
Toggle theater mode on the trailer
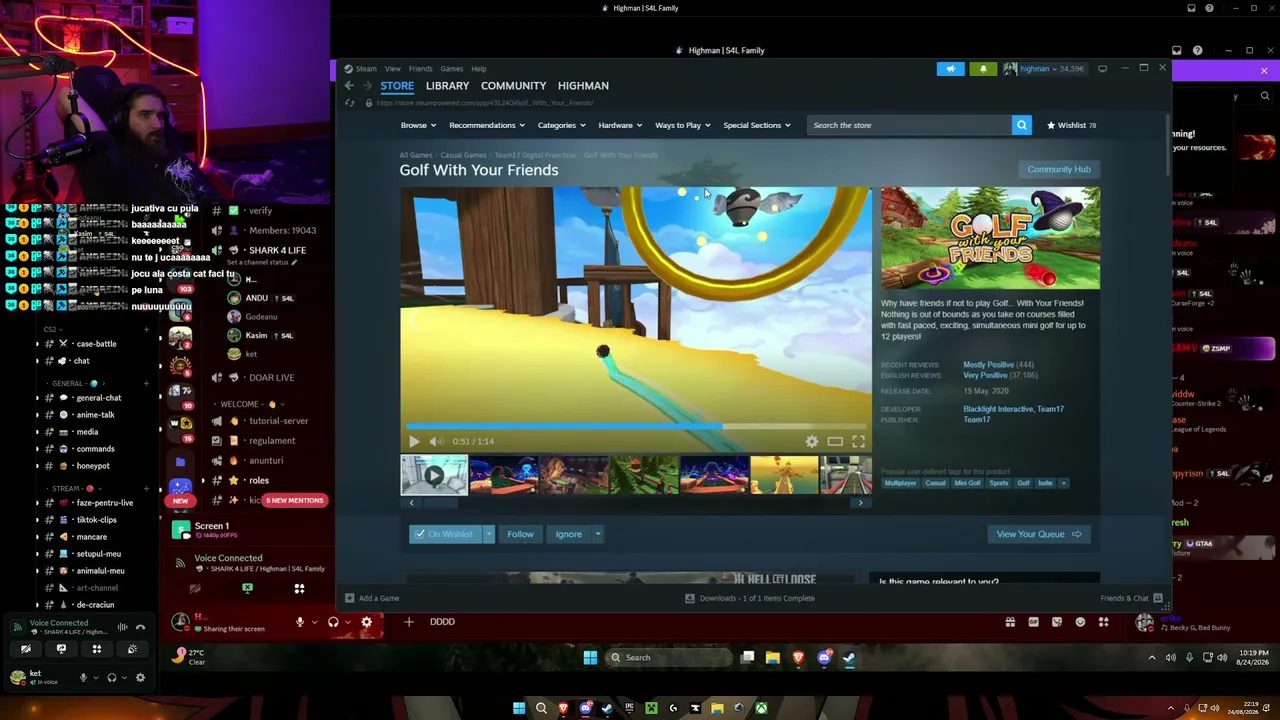click(835, 441)
